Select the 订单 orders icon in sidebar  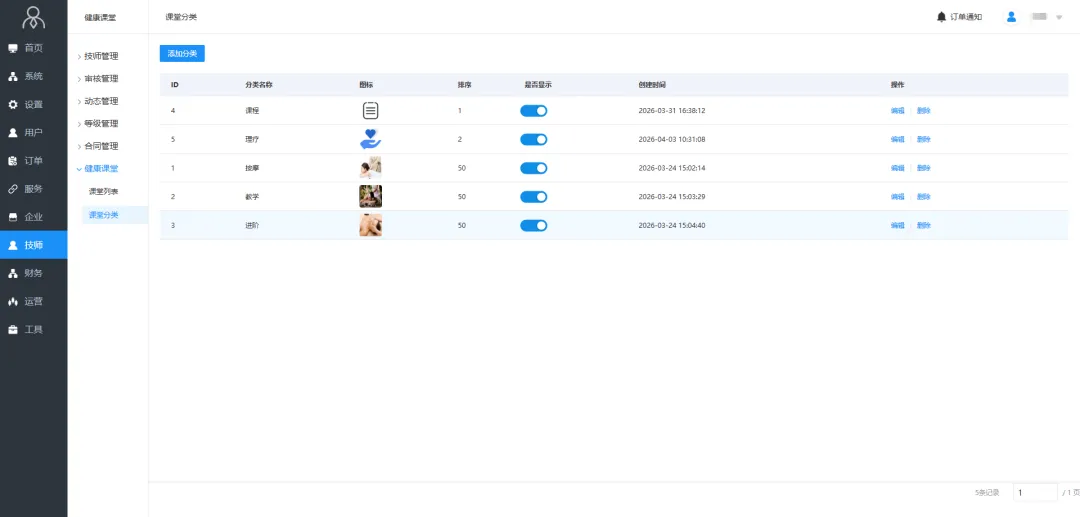pyautogui.click(x=13, y=161)
